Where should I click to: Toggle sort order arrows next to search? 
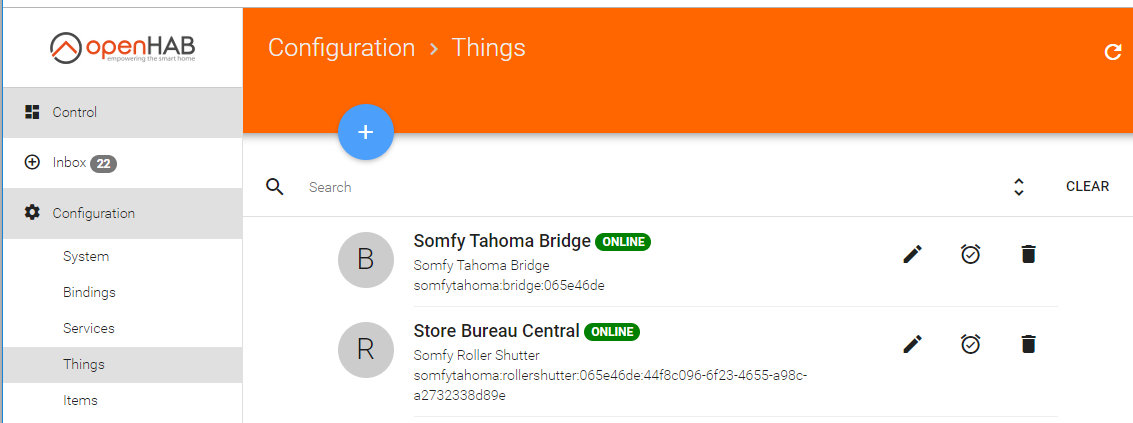(1019, 187)
